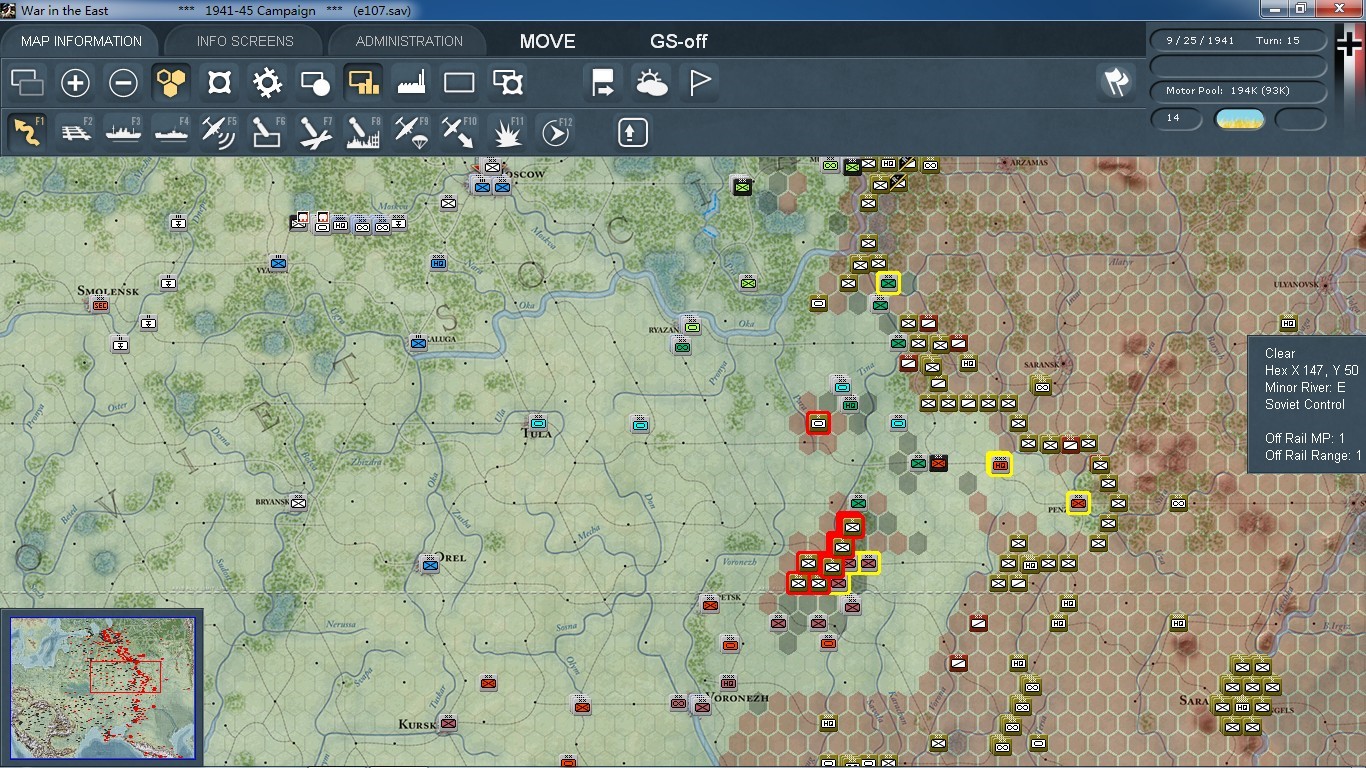Select F8 bomb city mode
Viewport: 1366px width, 768px height.
click(x=363, y=132)
